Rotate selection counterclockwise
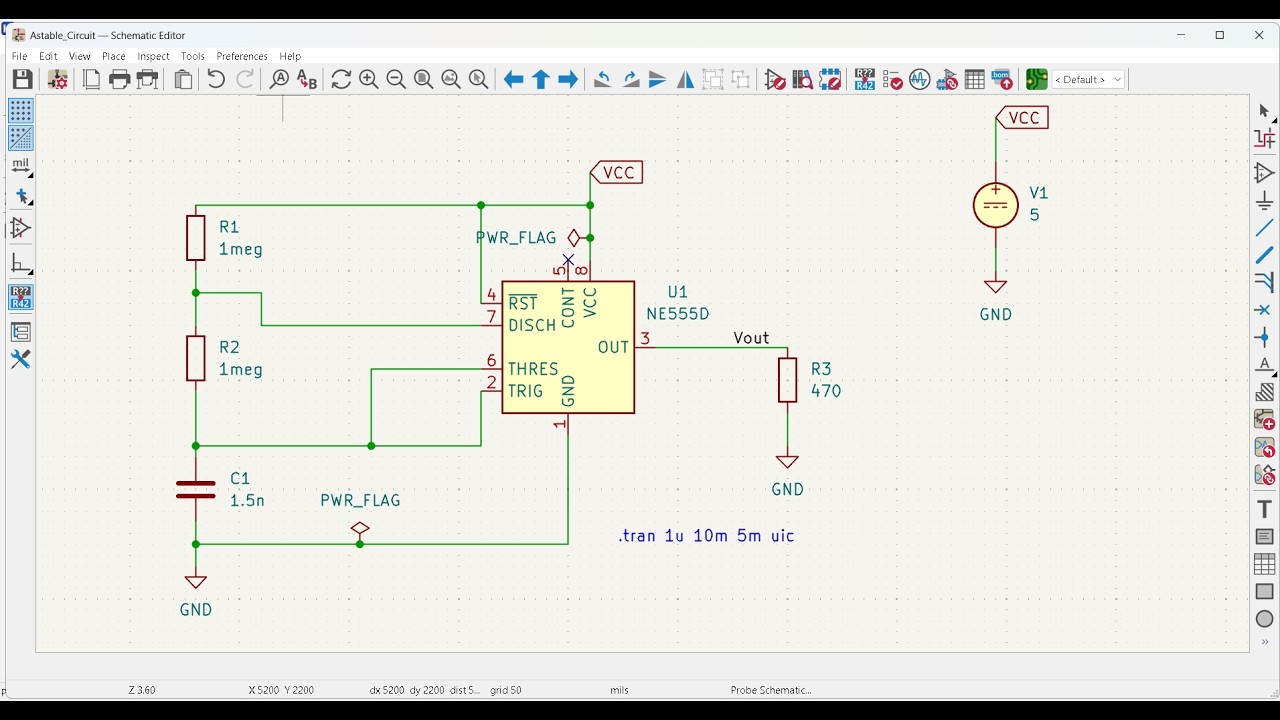 pos(602,79)
